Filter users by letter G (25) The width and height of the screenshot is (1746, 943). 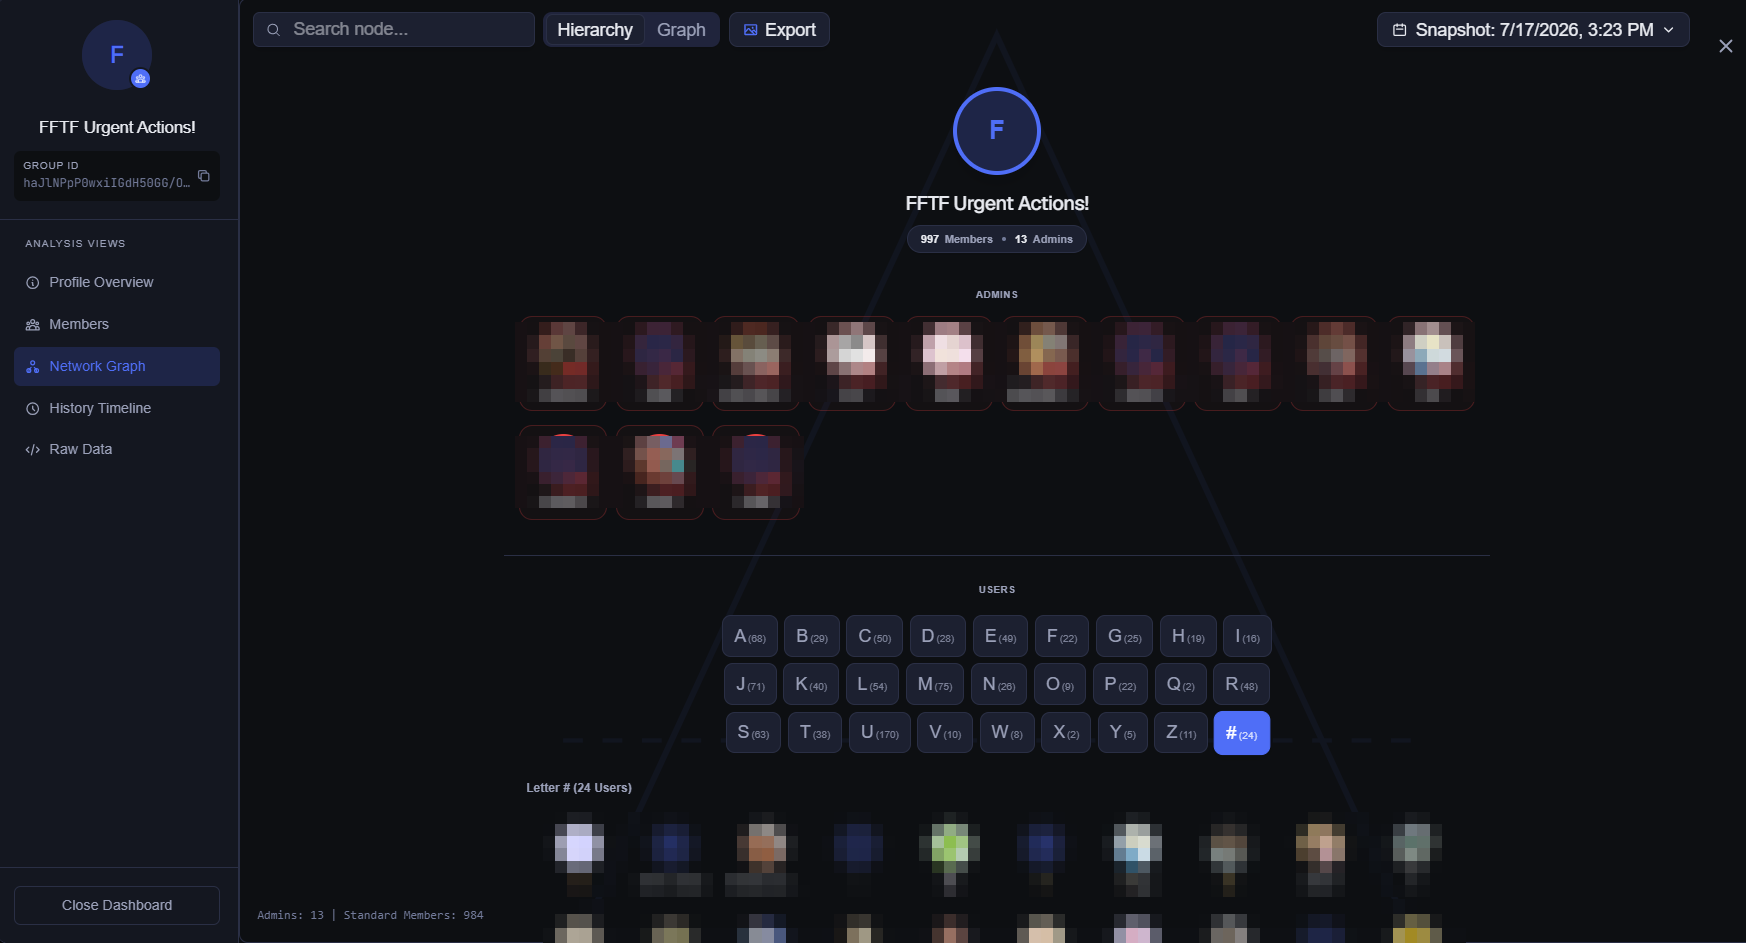click(x=1124, y=637)
